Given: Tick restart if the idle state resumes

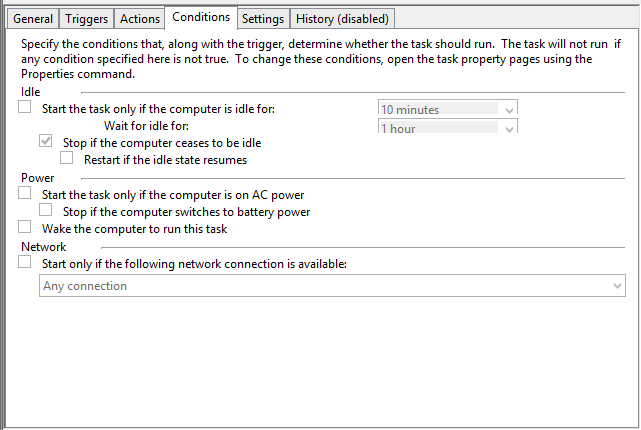Looking at the screenshot, I should pyautogui.click(x=67, y=158).
